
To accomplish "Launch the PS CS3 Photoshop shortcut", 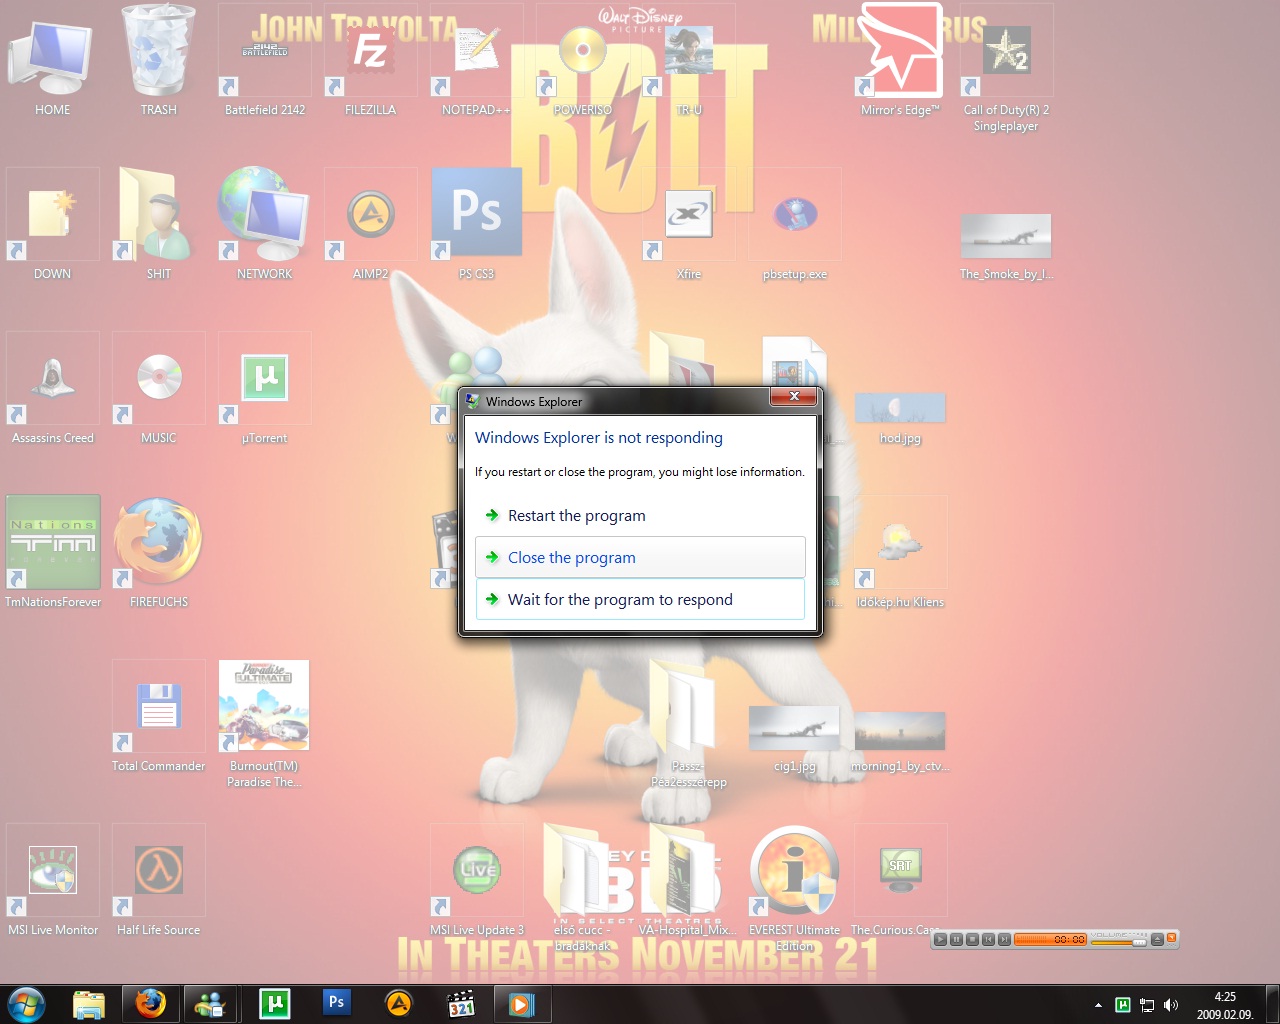I will pos(476,226).
